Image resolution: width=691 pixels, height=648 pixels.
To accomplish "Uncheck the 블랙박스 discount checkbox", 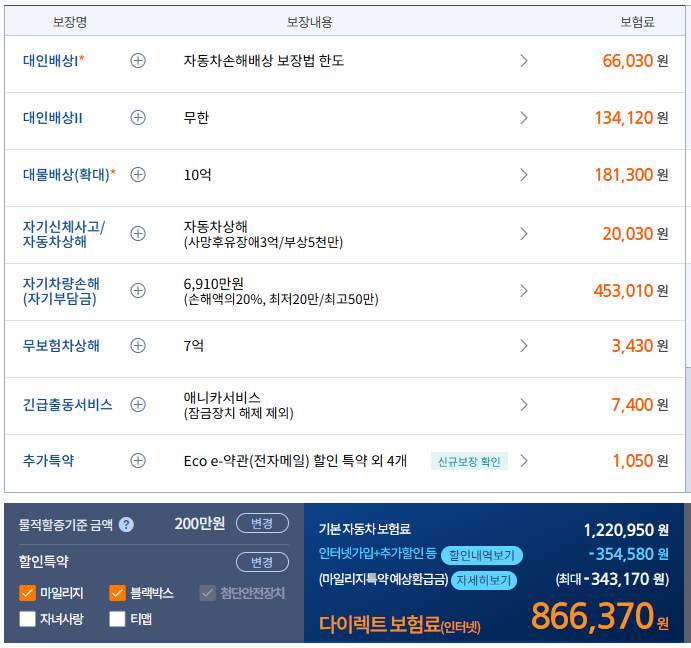I will (x=117, y=593).
